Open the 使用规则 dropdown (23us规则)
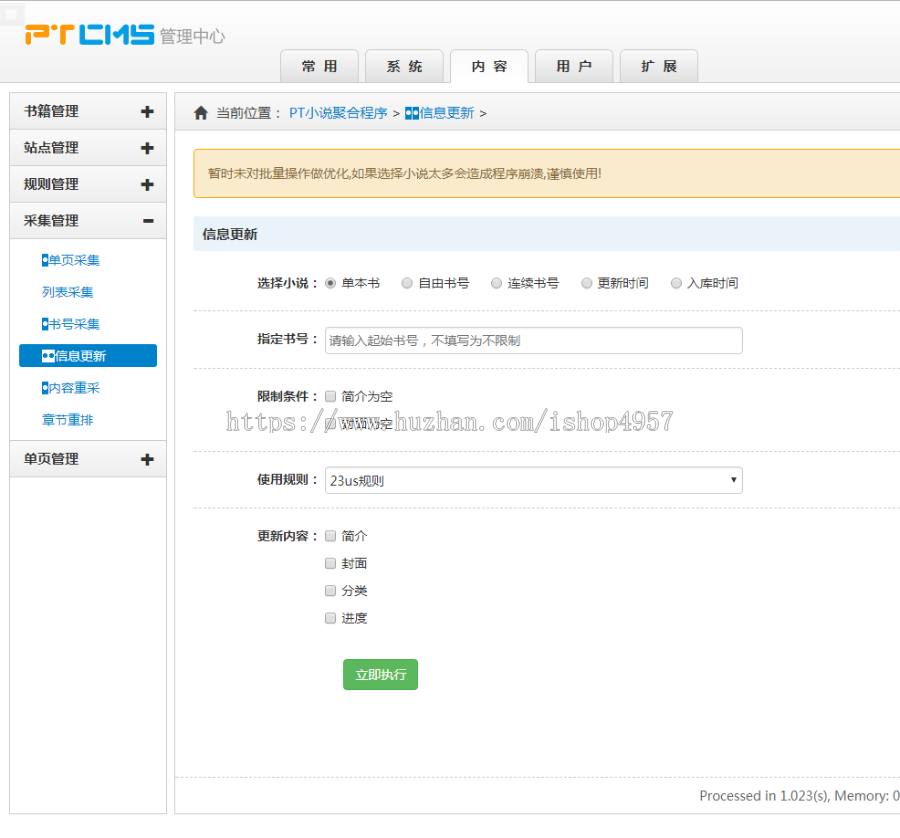The image size is (900, 838). click(x=534, y=480)
